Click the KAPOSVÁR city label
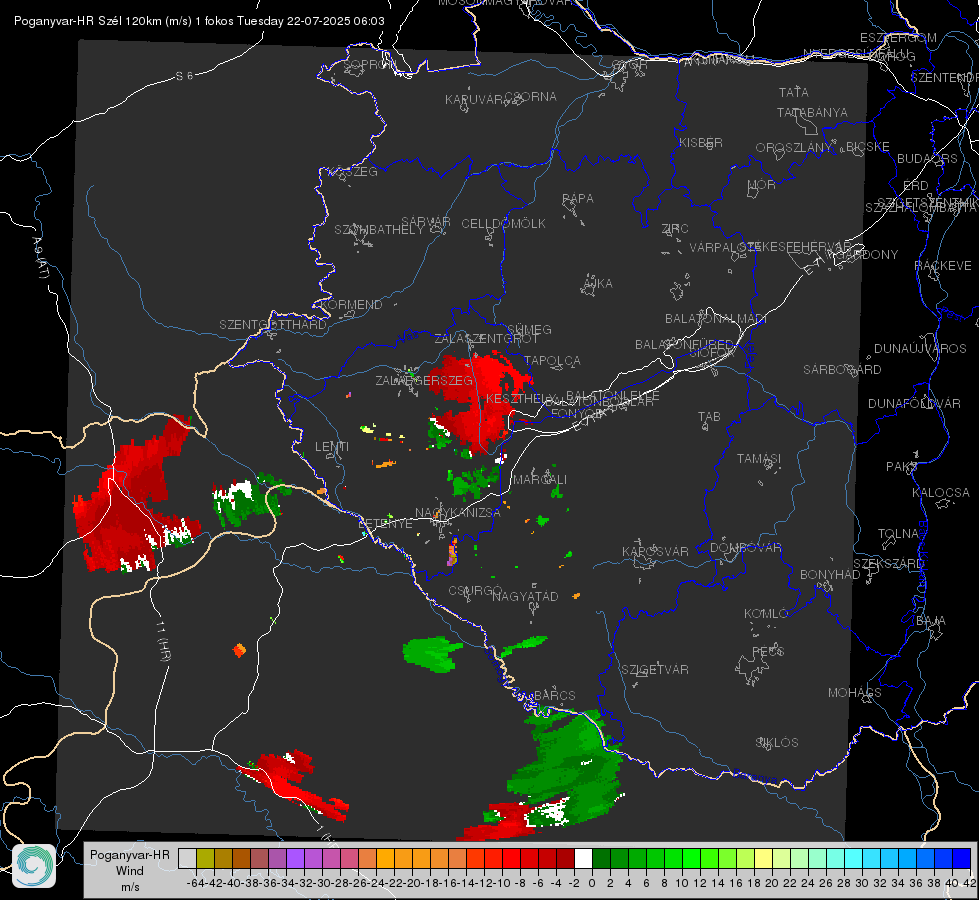Viewport: 979px width, 900px height. coord(655,552)
